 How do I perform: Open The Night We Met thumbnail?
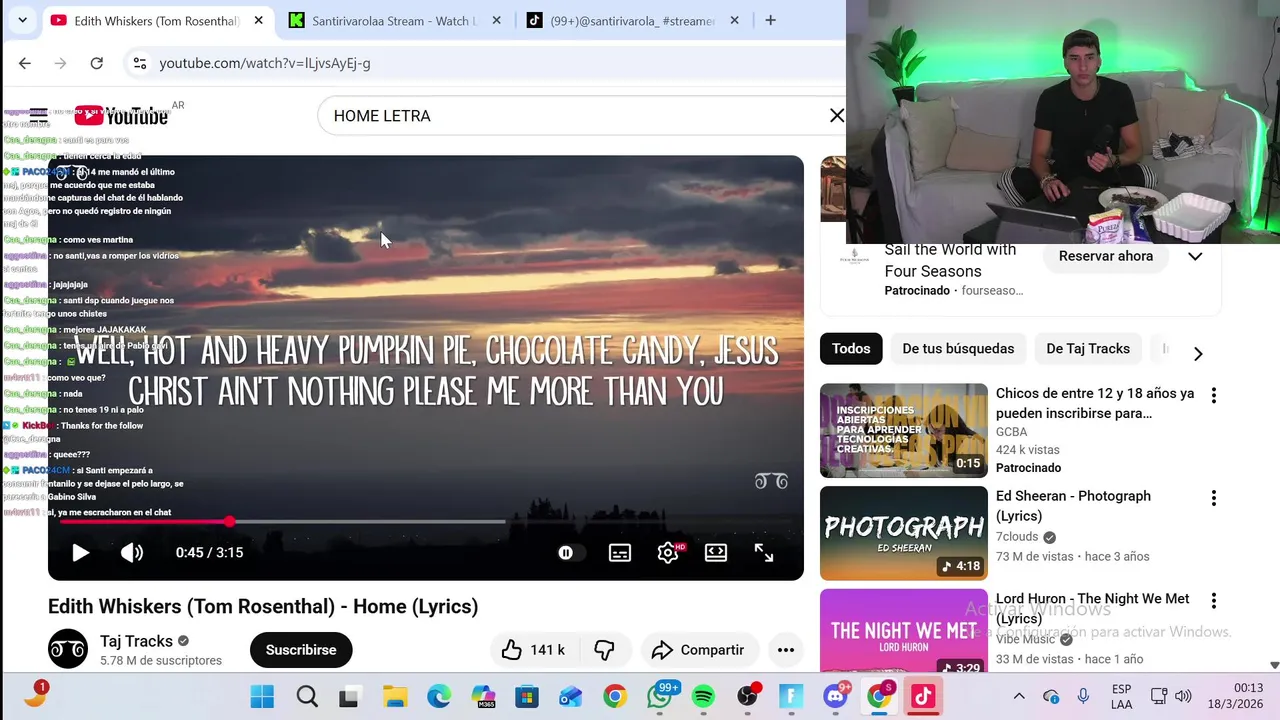[904, 630]
